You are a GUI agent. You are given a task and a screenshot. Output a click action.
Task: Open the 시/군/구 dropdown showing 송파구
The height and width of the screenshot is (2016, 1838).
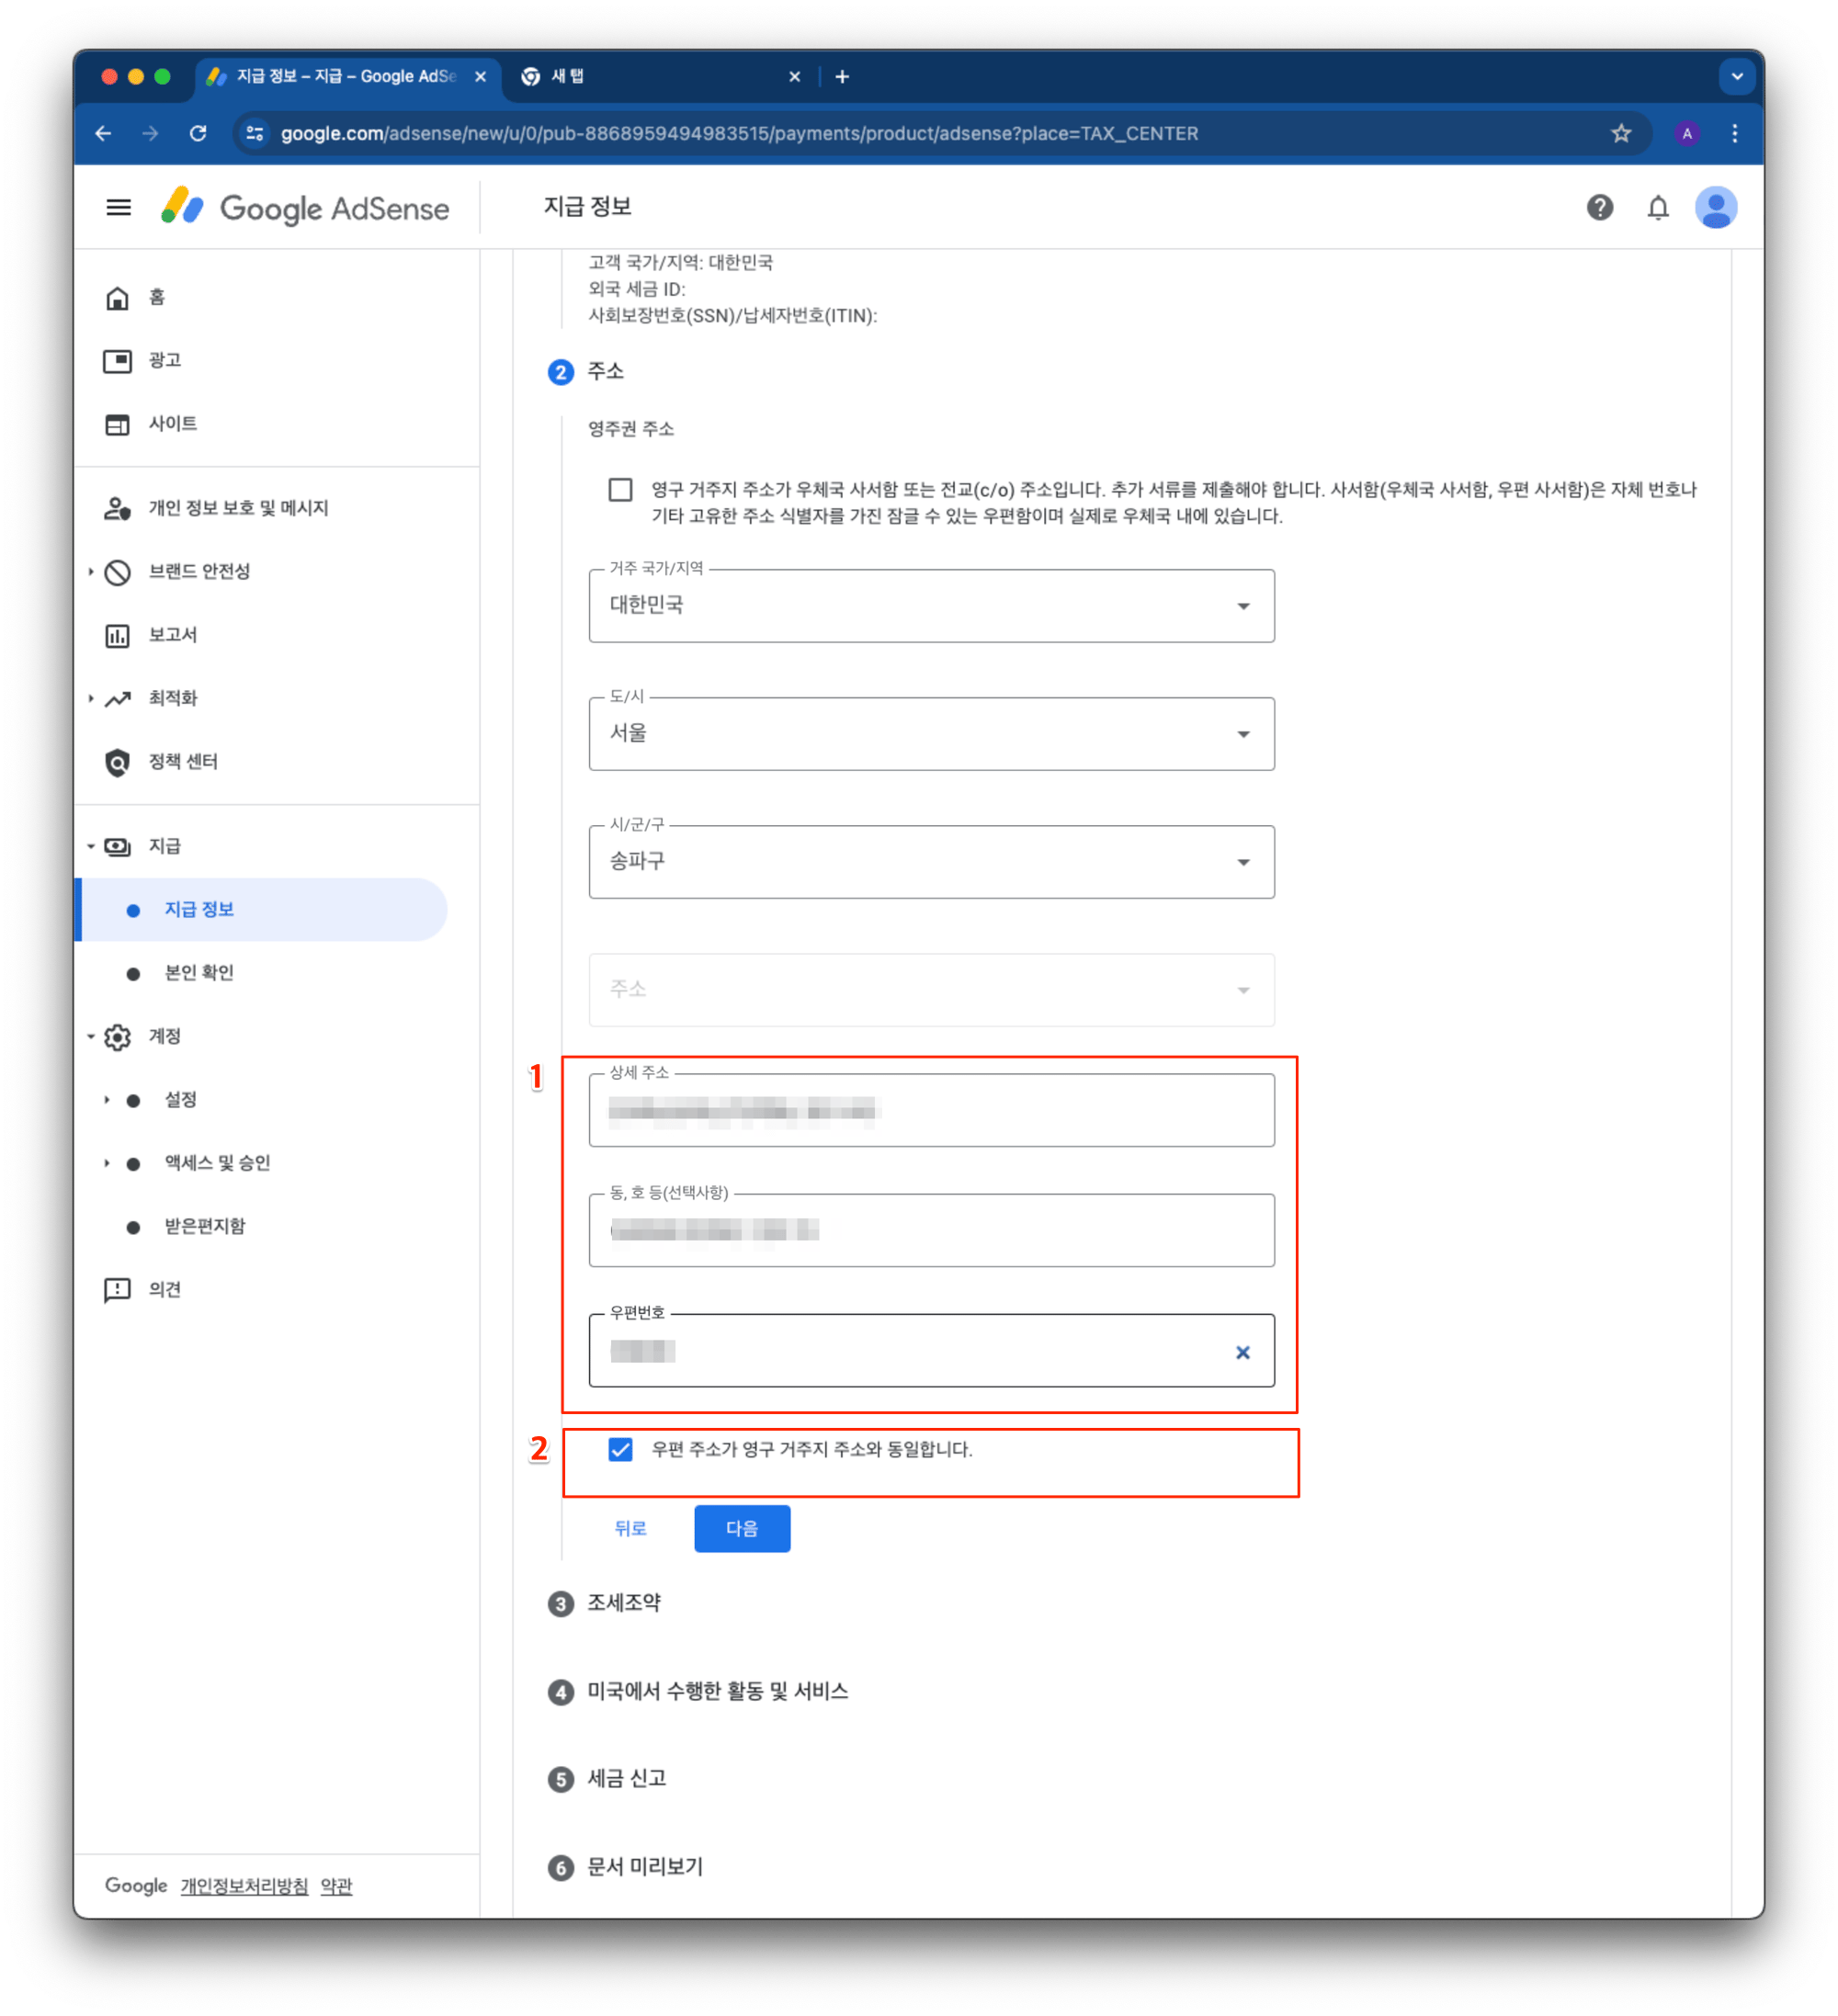coord(931,862)
